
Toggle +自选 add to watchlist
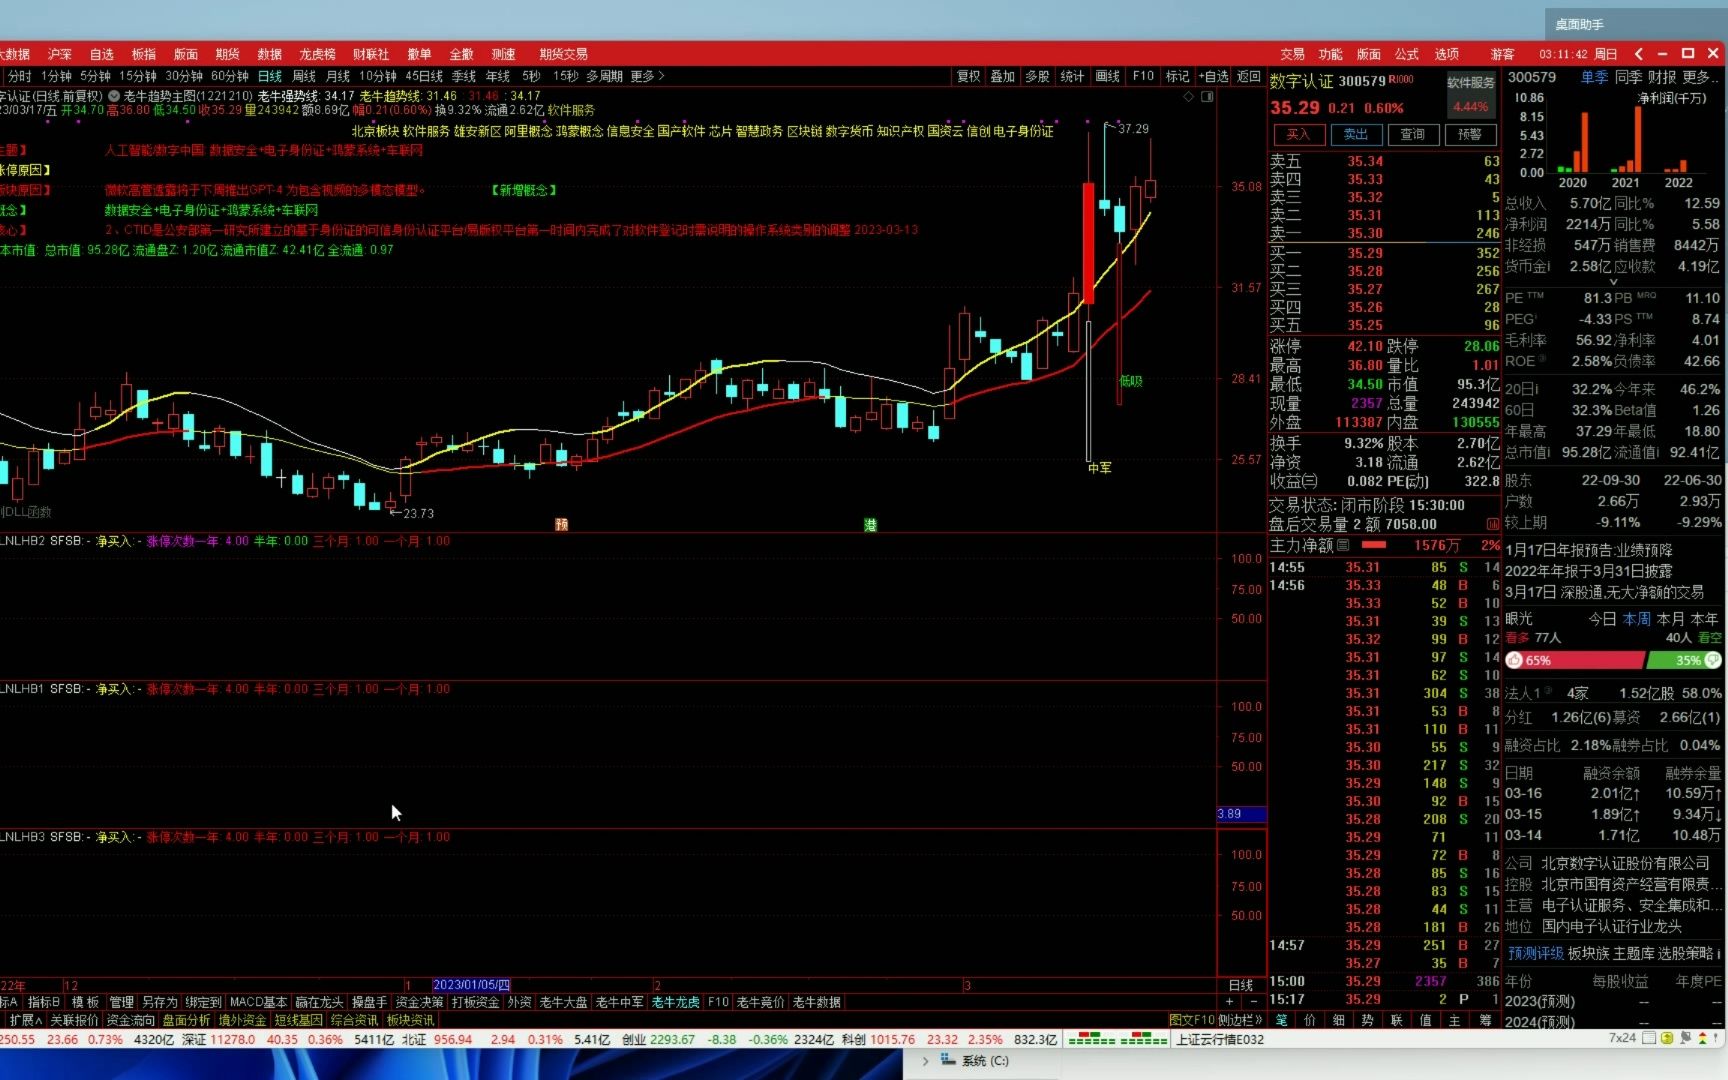pos(1213,76)
